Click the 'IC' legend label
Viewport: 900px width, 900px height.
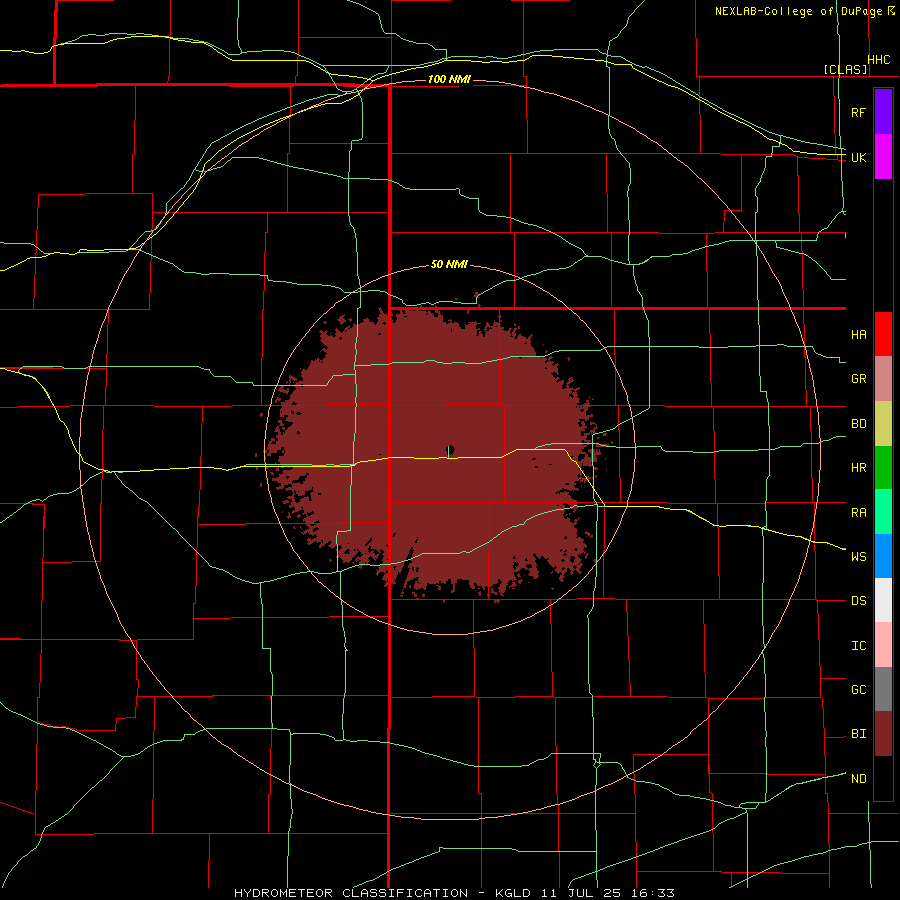859,646
